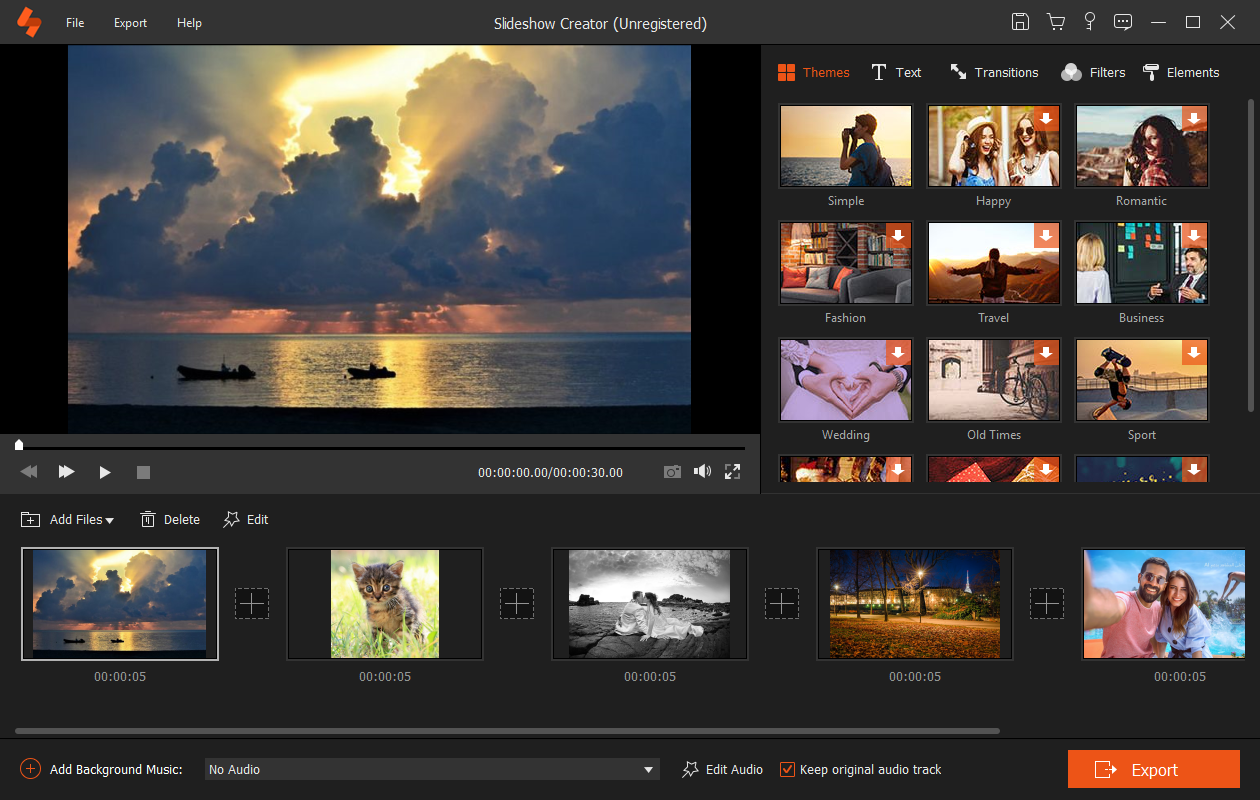
Task: Select the kitten thumbnail in the timeline
Action: (385, 603)
